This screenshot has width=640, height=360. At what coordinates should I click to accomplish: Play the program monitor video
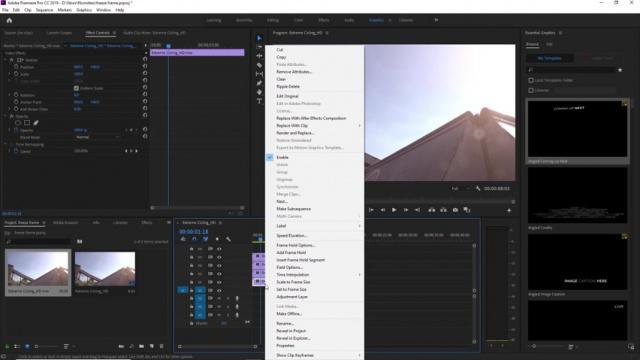coord(394,210)
